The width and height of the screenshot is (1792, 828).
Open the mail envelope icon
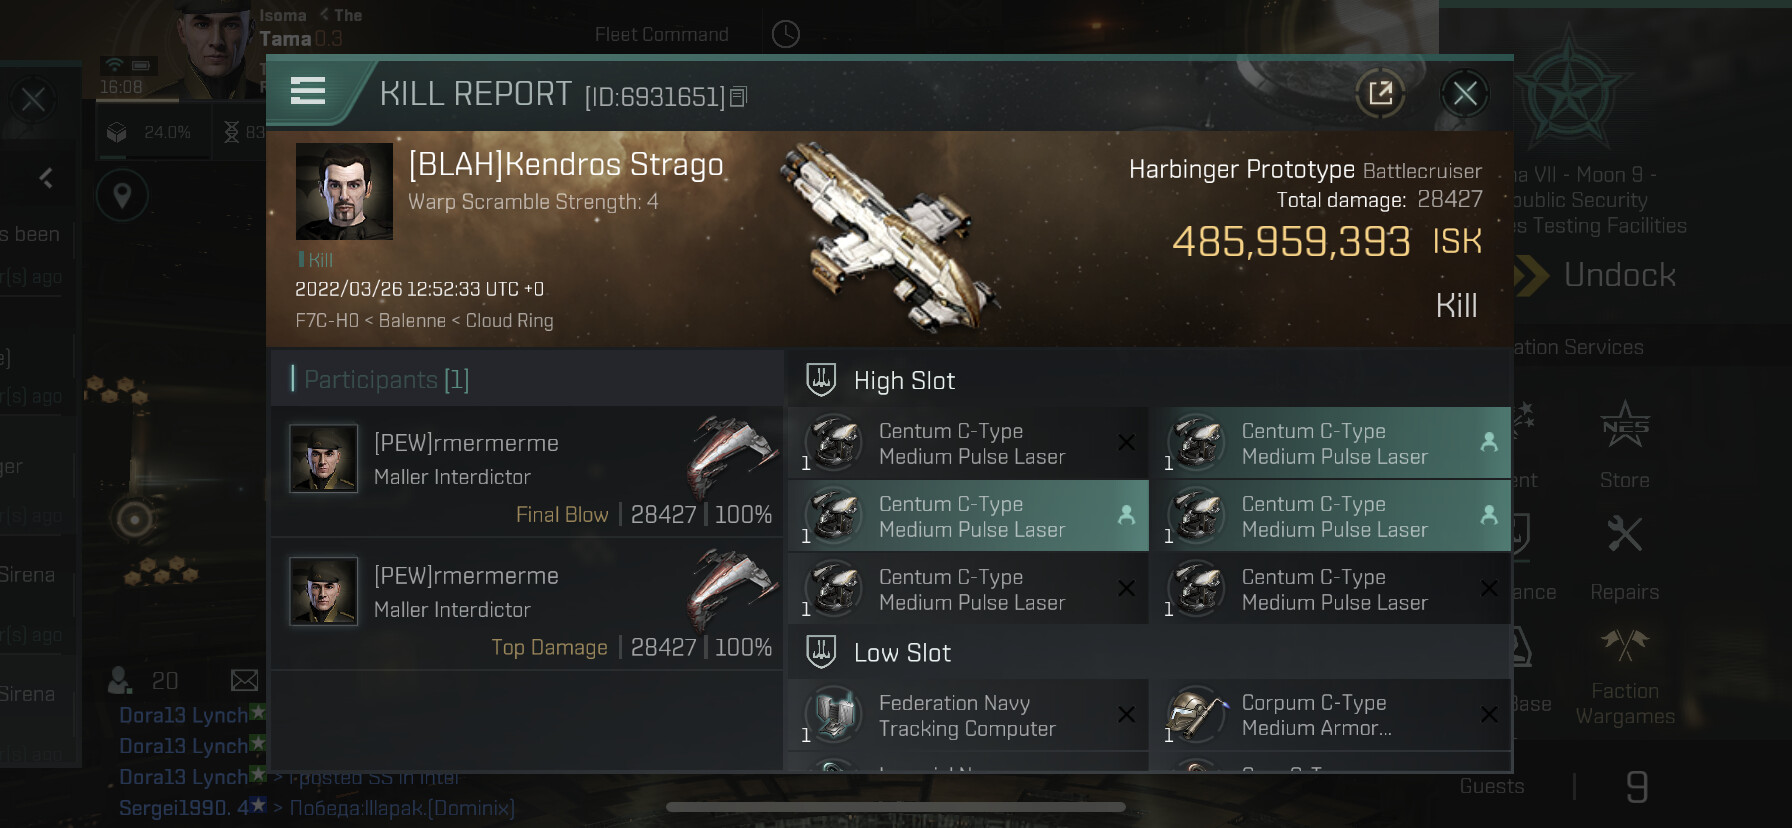244,681
